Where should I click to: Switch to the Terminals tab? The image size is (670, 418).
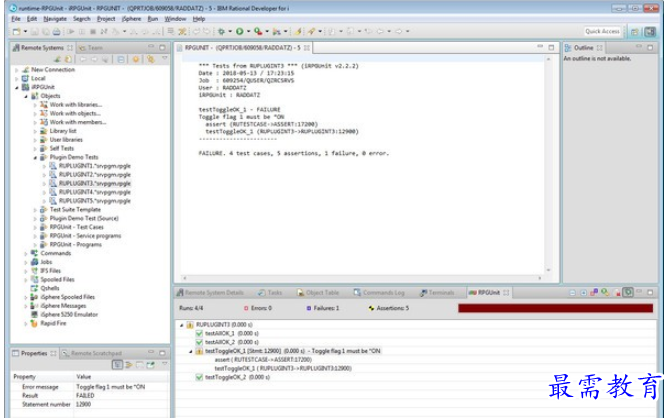click(x=437, y=293)
